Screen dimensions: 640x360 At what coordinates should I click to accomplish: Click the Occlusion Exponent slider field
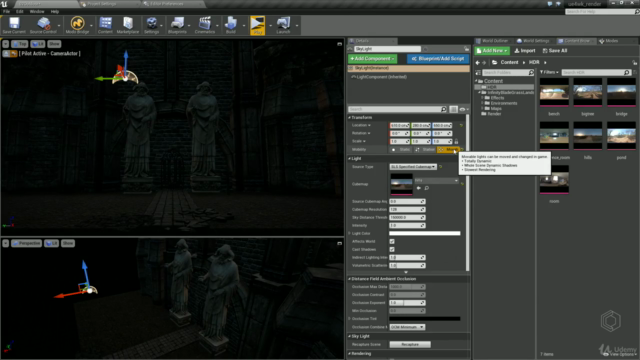[x=407, y=303]
